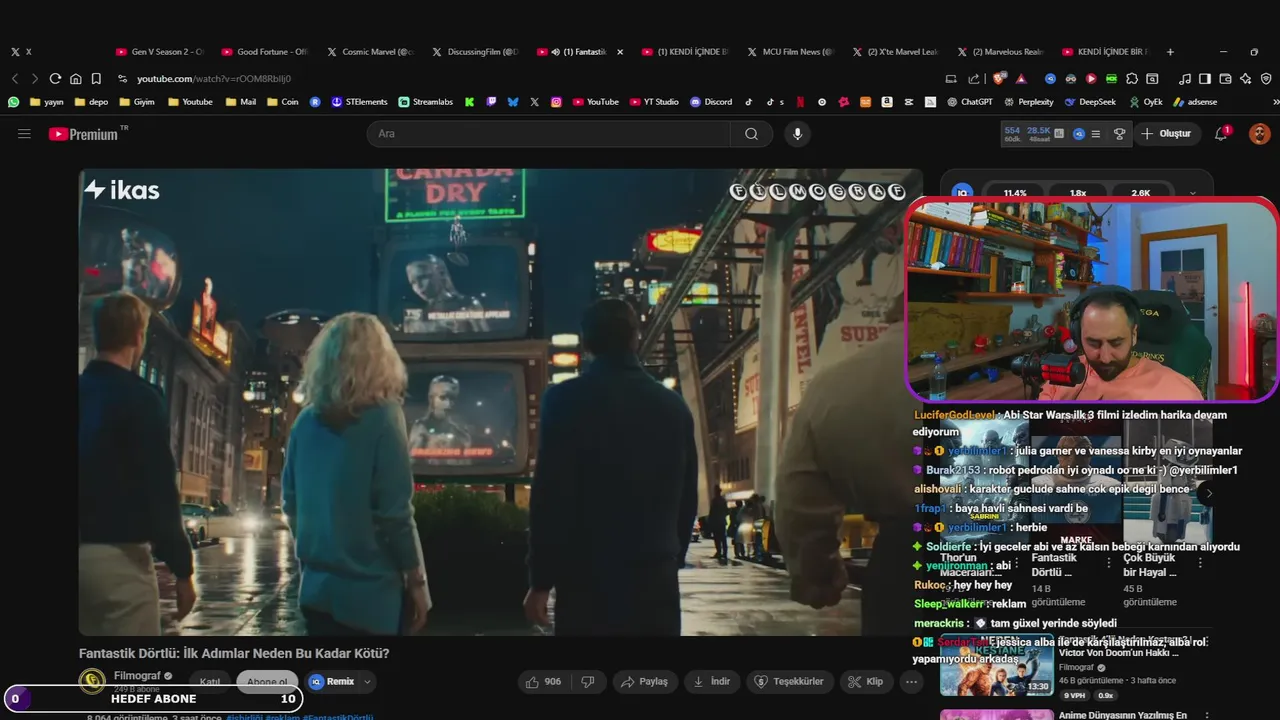
Task: Open the Kick bookmark icon
Action: (469, 101)
